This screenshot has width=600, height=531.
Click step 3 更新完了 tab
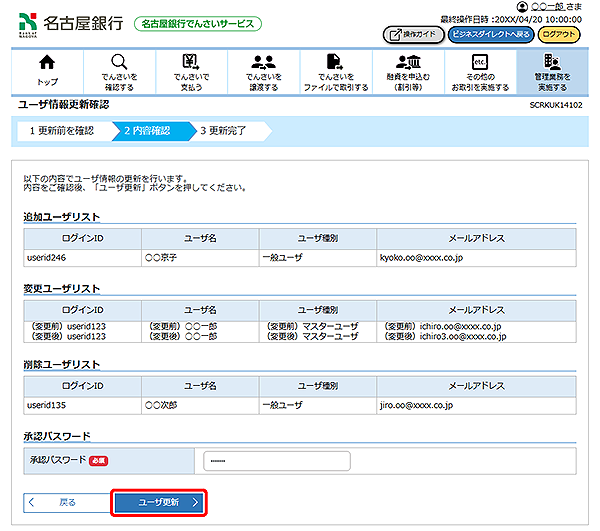[x=228, y=130]
